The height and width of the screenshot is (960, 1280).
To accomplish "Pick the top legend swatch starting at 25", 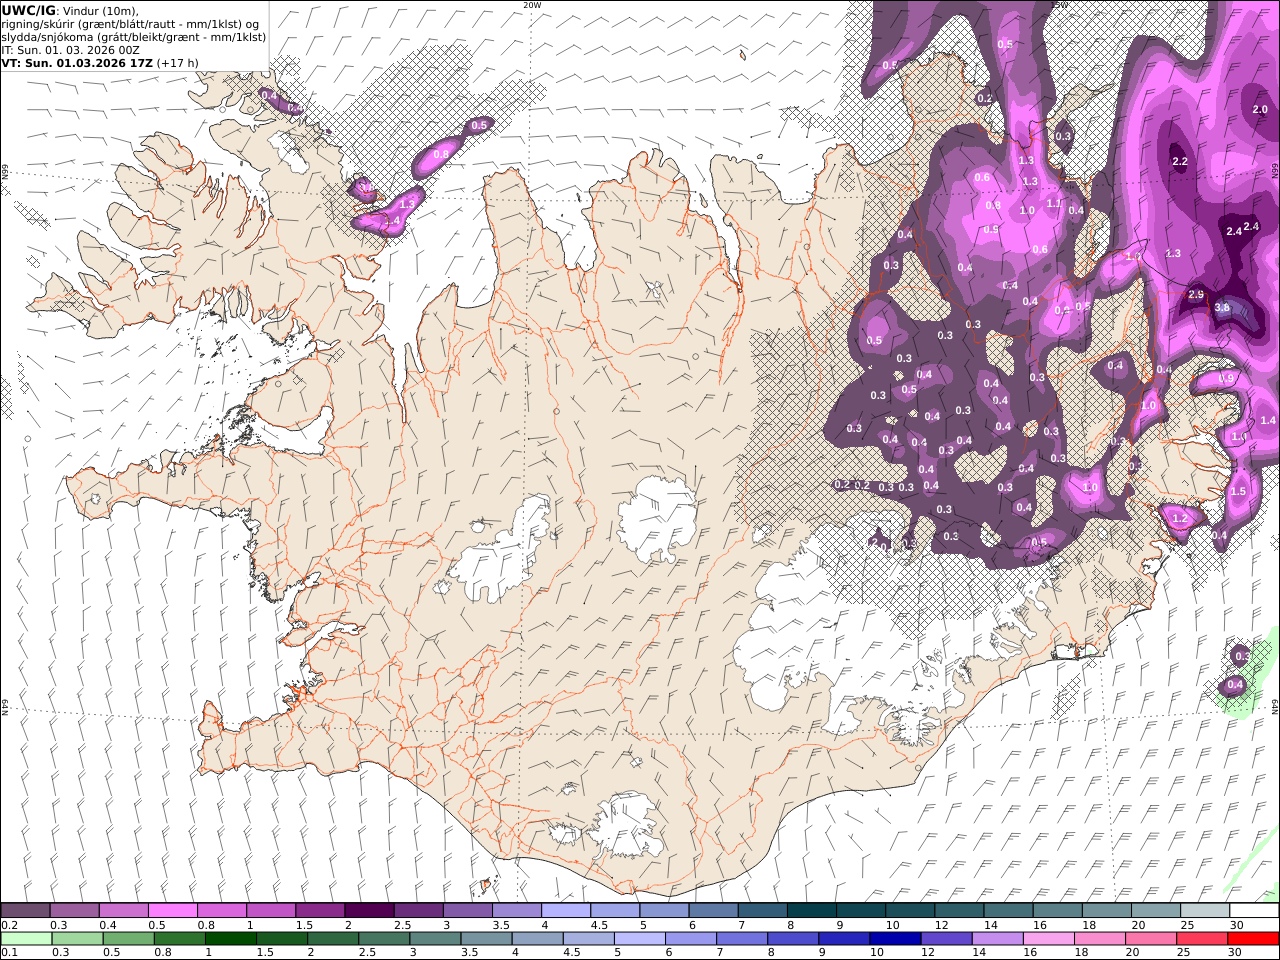I will click(x=1205, y=911).
